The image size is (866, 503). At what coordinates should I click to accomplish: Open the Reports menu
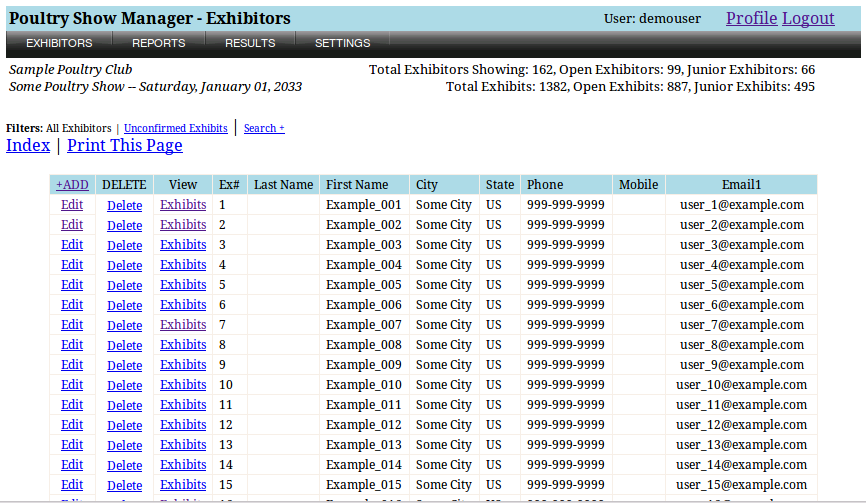click(x=159, y=43)
